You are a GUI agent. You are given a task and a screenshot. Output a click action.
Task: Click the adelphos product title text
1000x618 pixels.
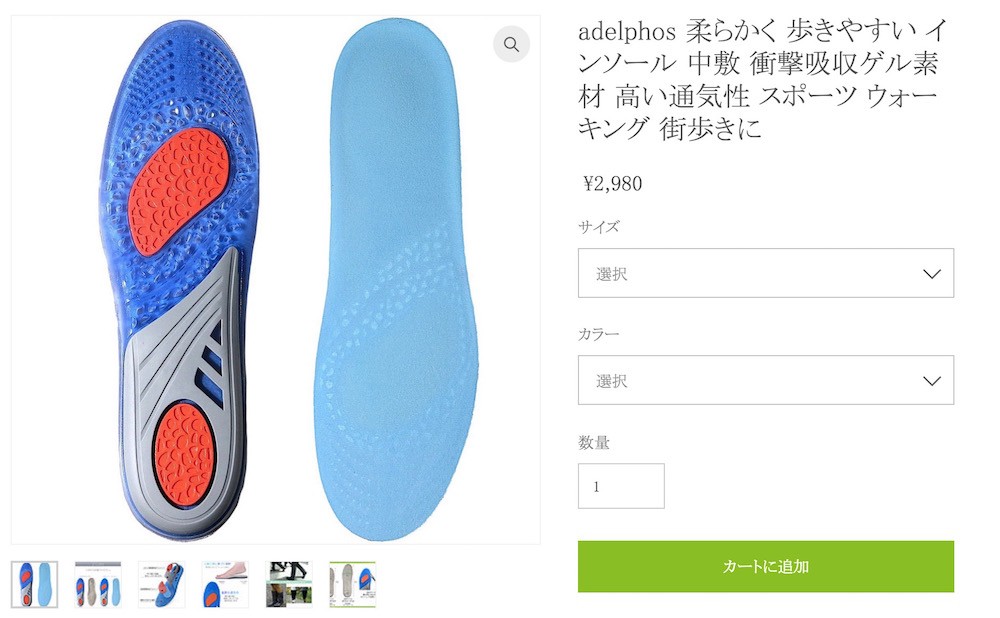(762, 79)
